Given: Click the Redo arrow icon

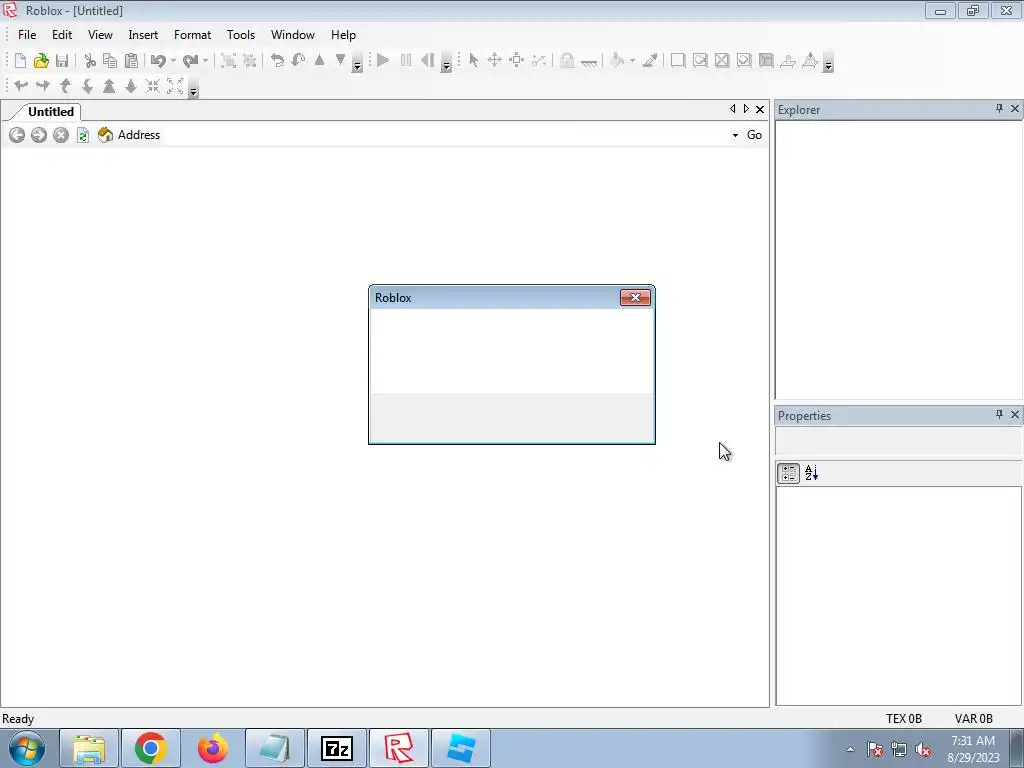Looking at the screenshot, I should 190,61.
